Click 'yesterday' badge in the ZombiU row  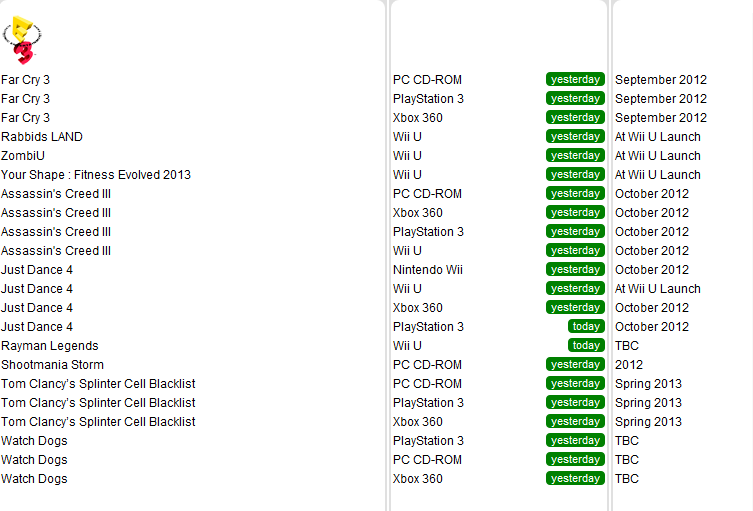point(575,156)
